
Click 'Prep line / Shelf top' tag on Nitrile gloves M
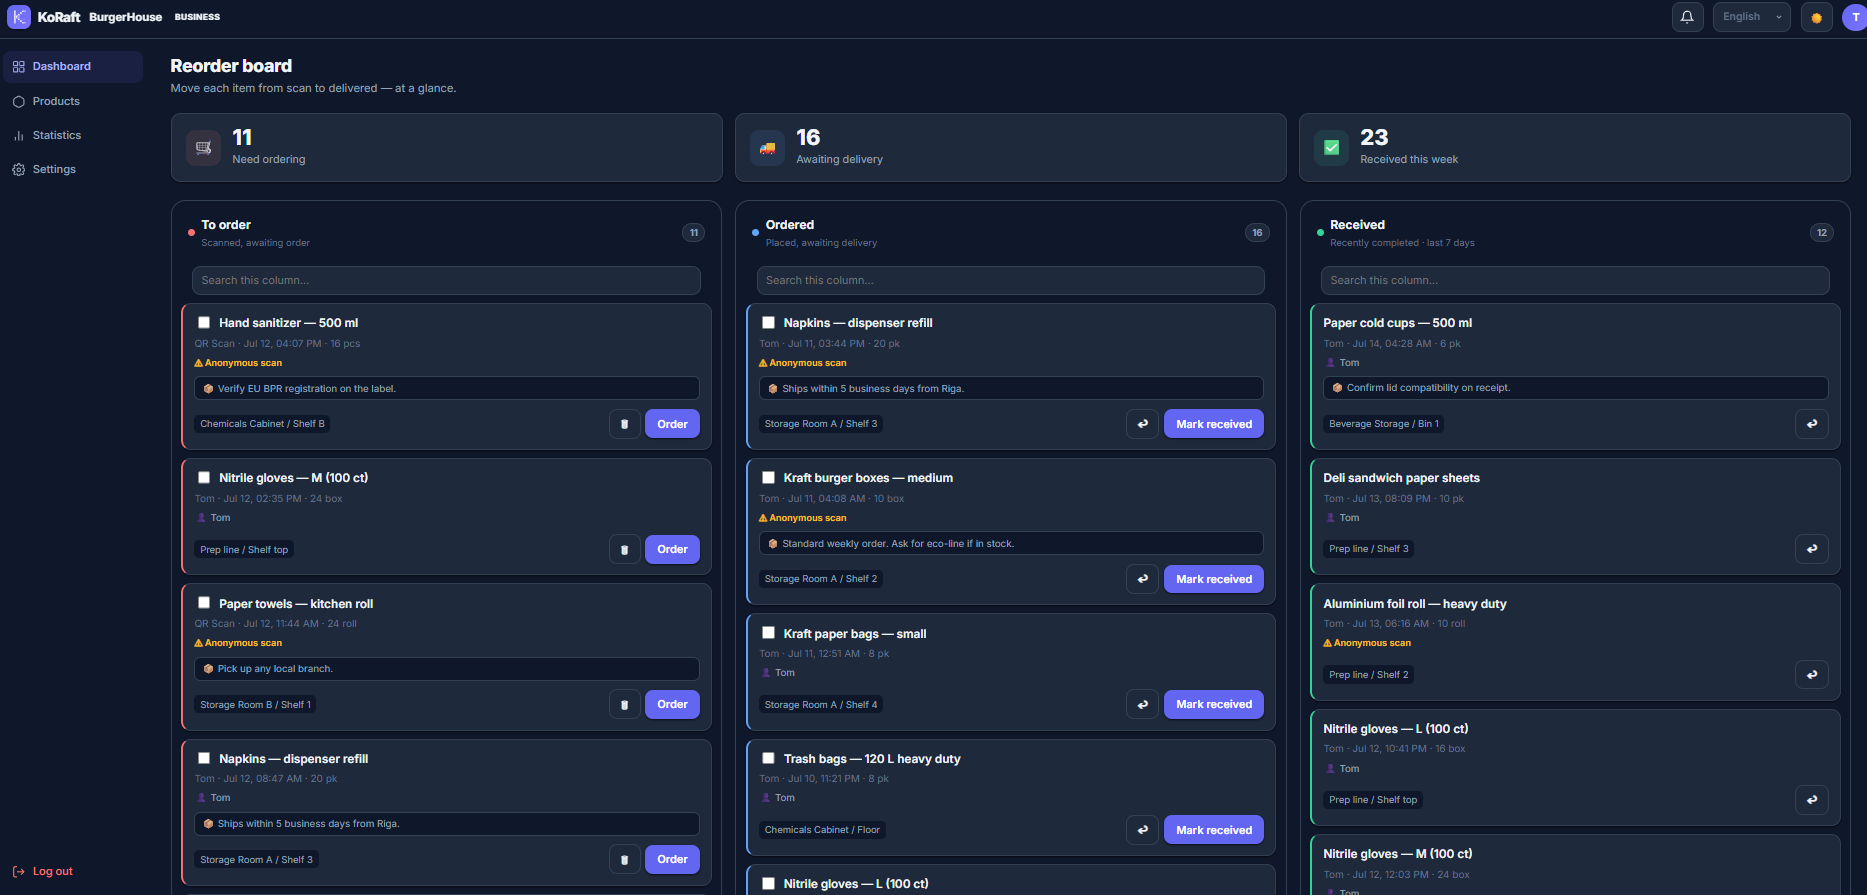point(244,550)
